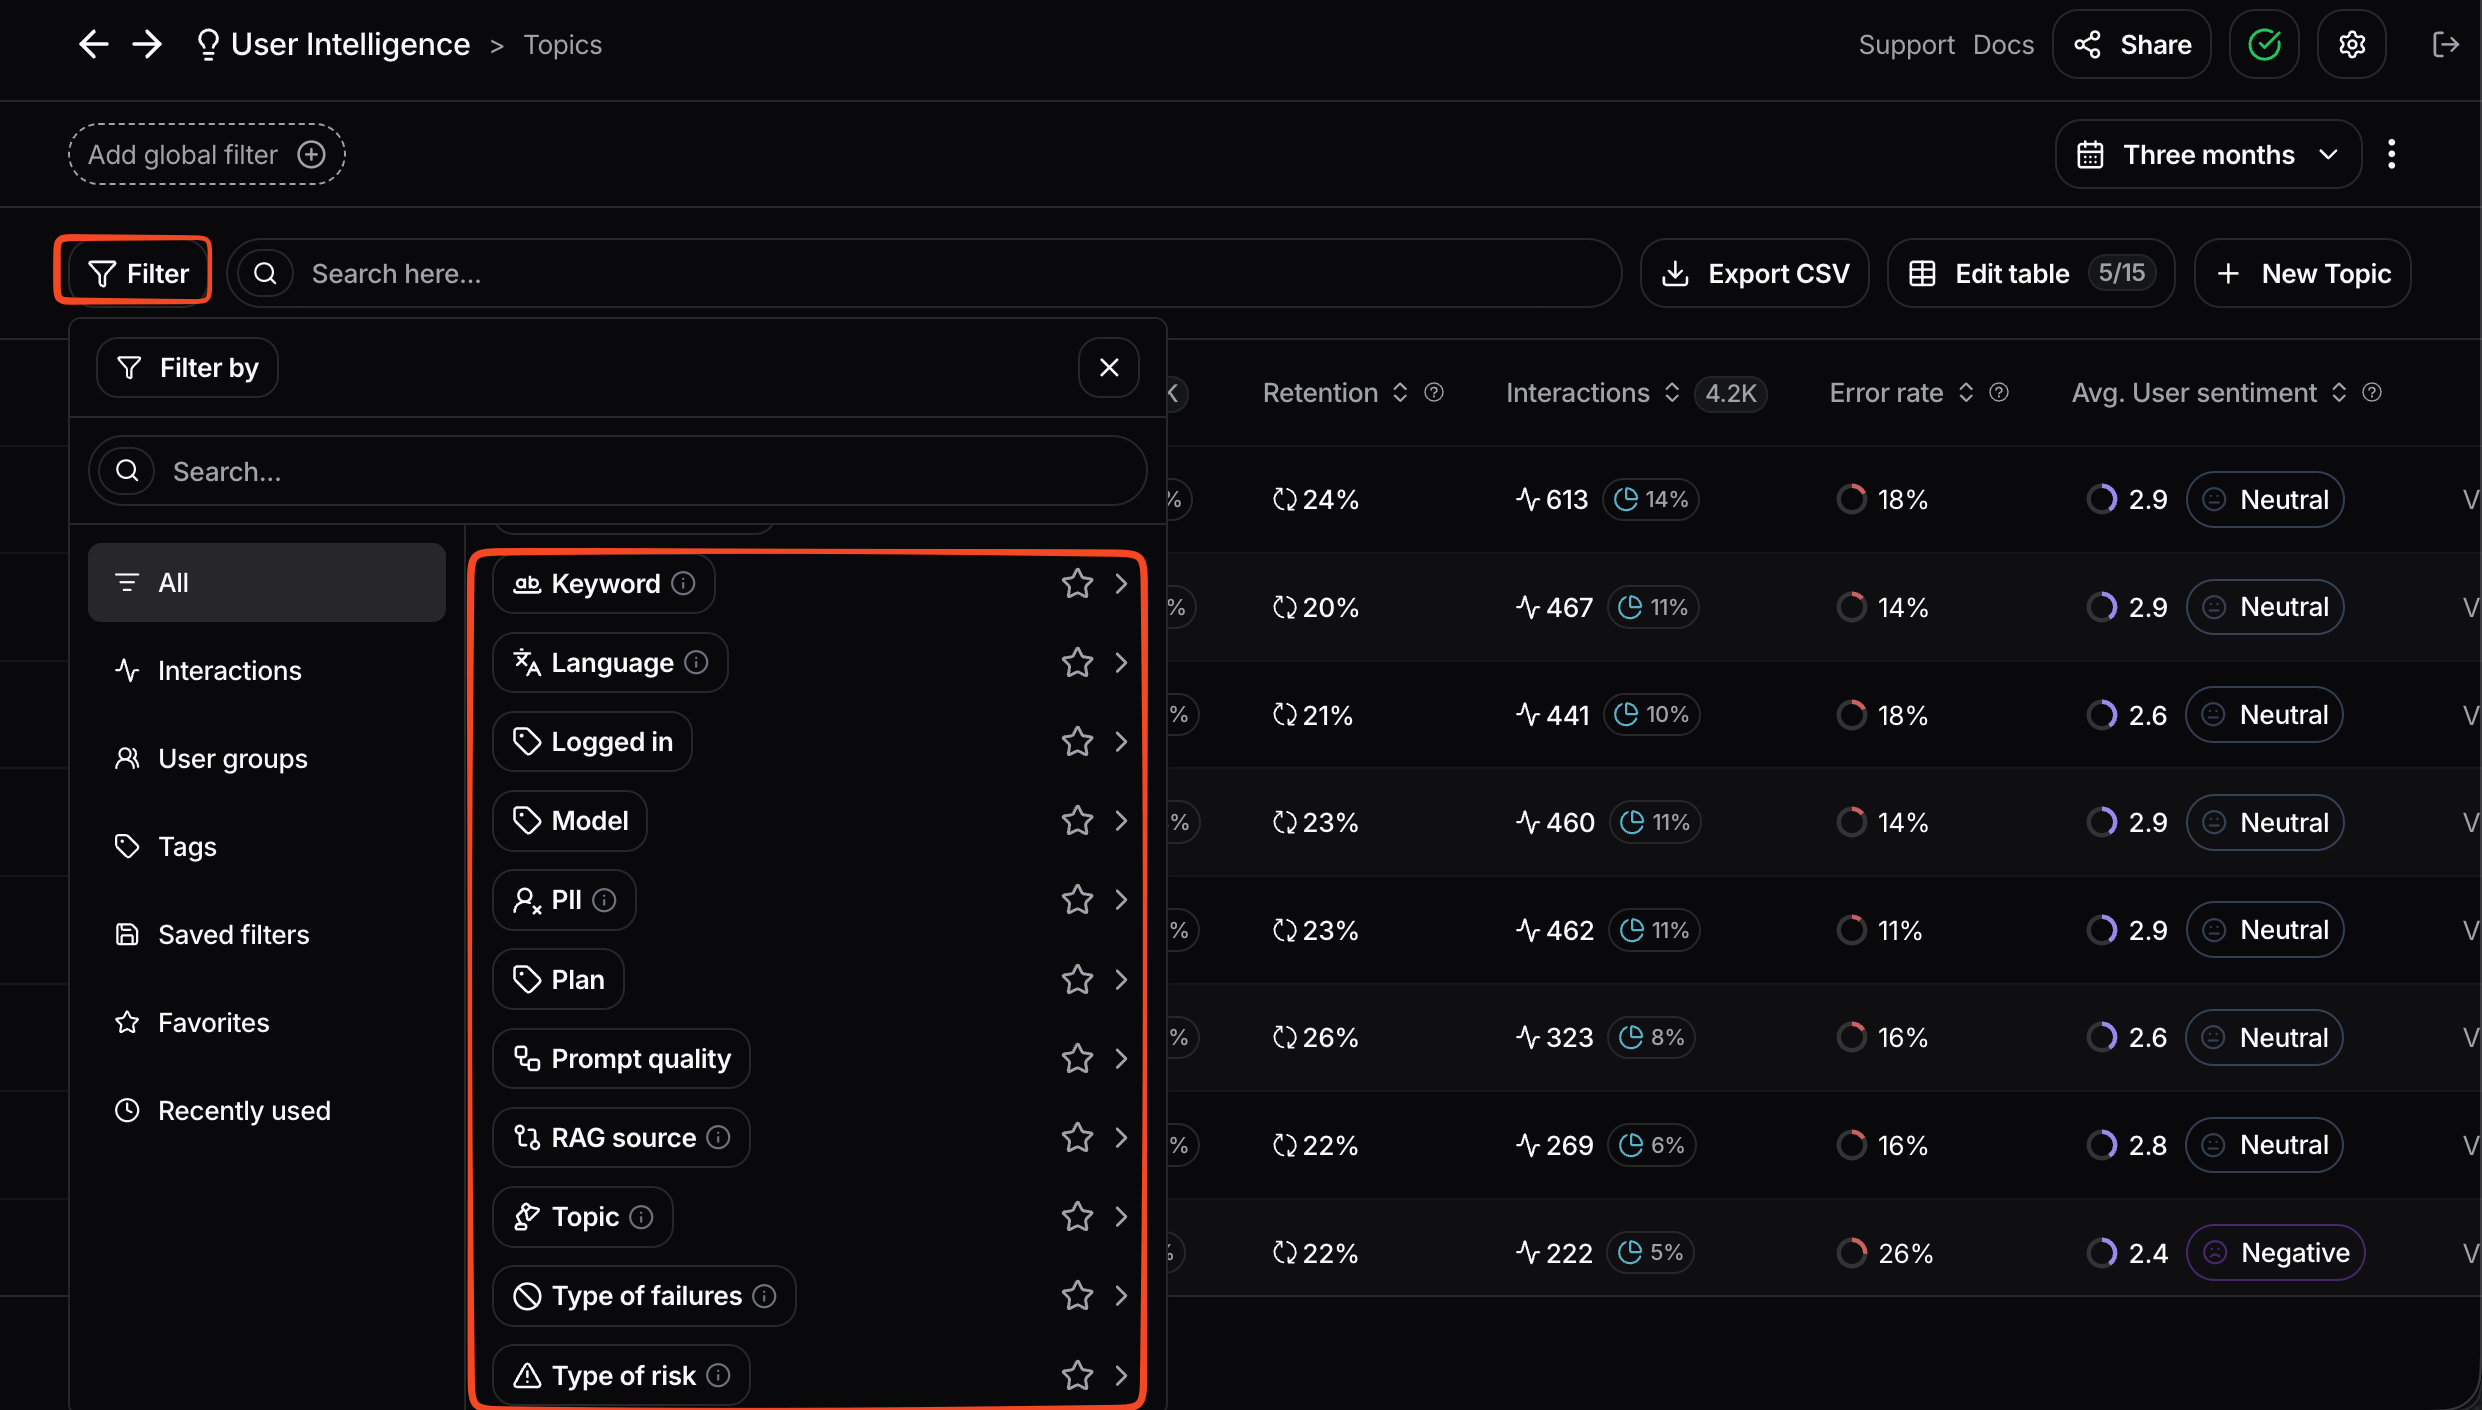Screen dimensions: 2482x1410
Task: Favorite the Plan filter star
Action: (x=1077, y=979)
